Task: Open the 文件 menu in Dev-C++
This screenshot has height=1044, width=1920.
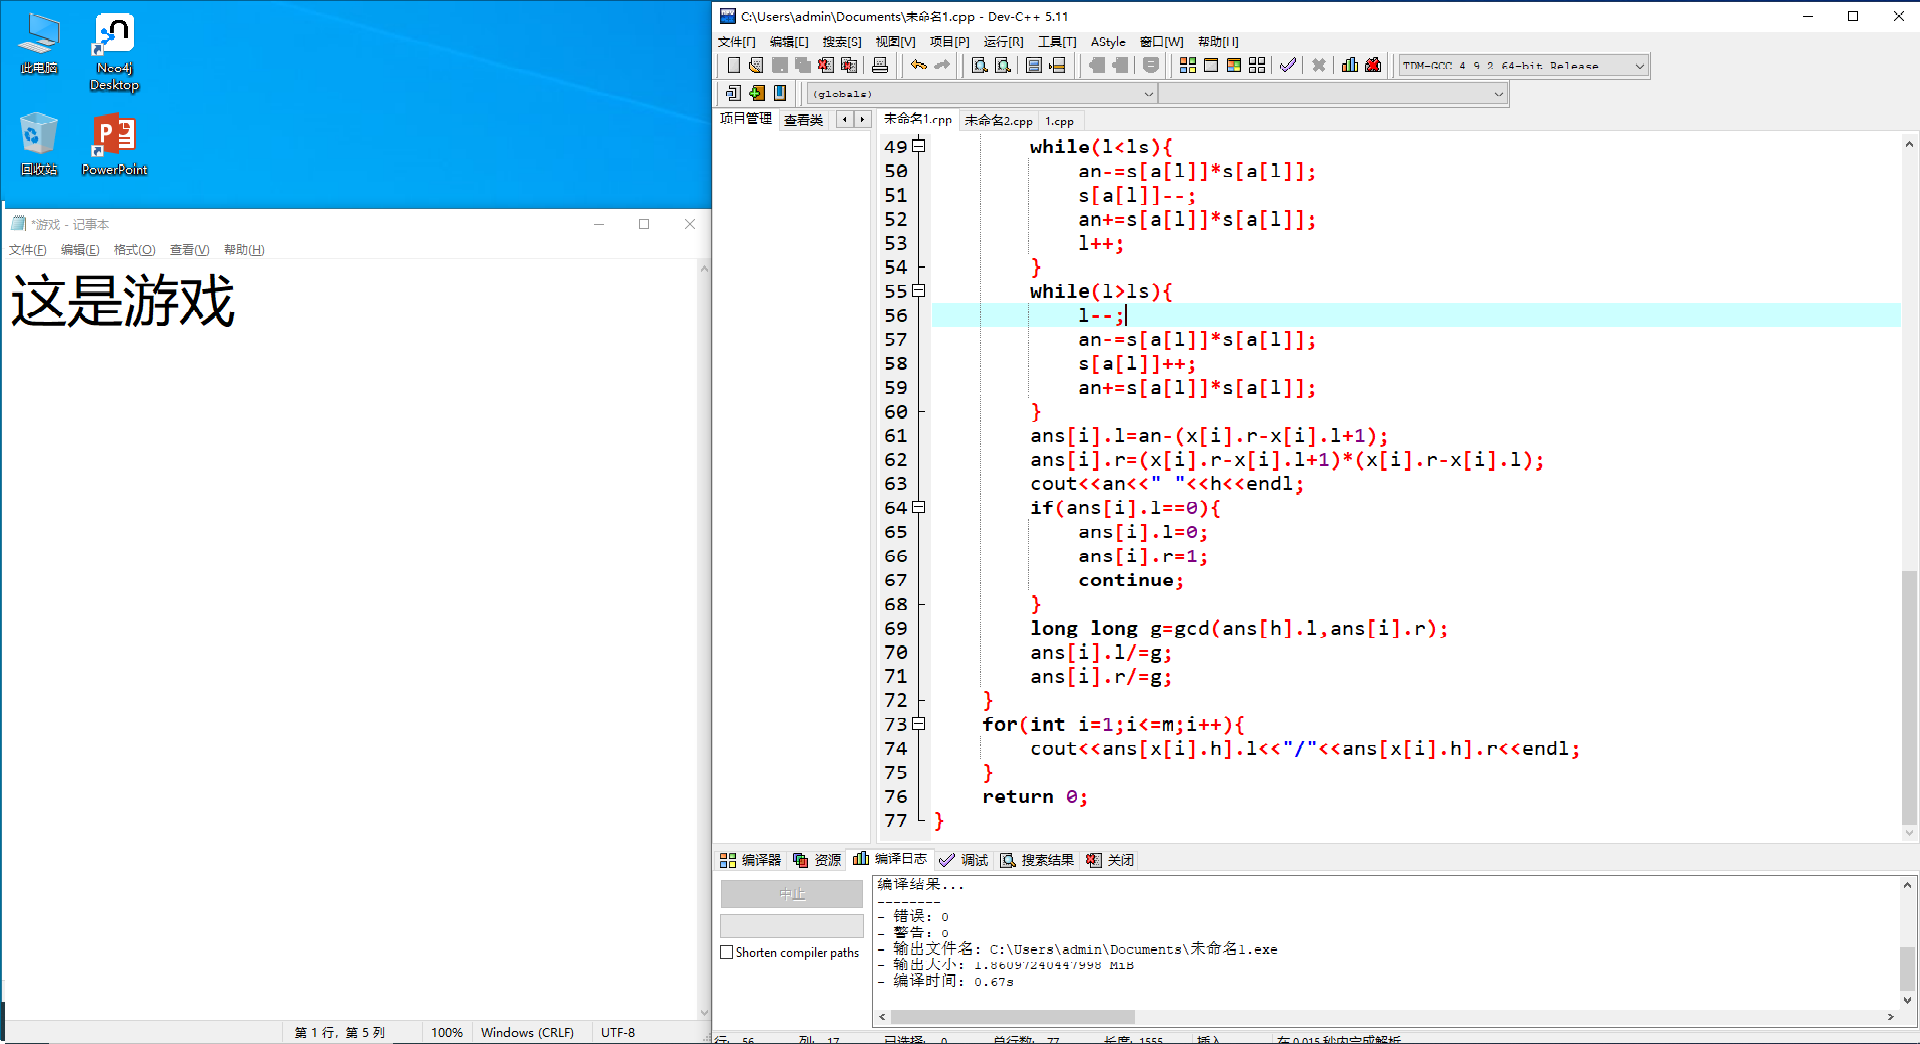Action: tap(737, 42)
